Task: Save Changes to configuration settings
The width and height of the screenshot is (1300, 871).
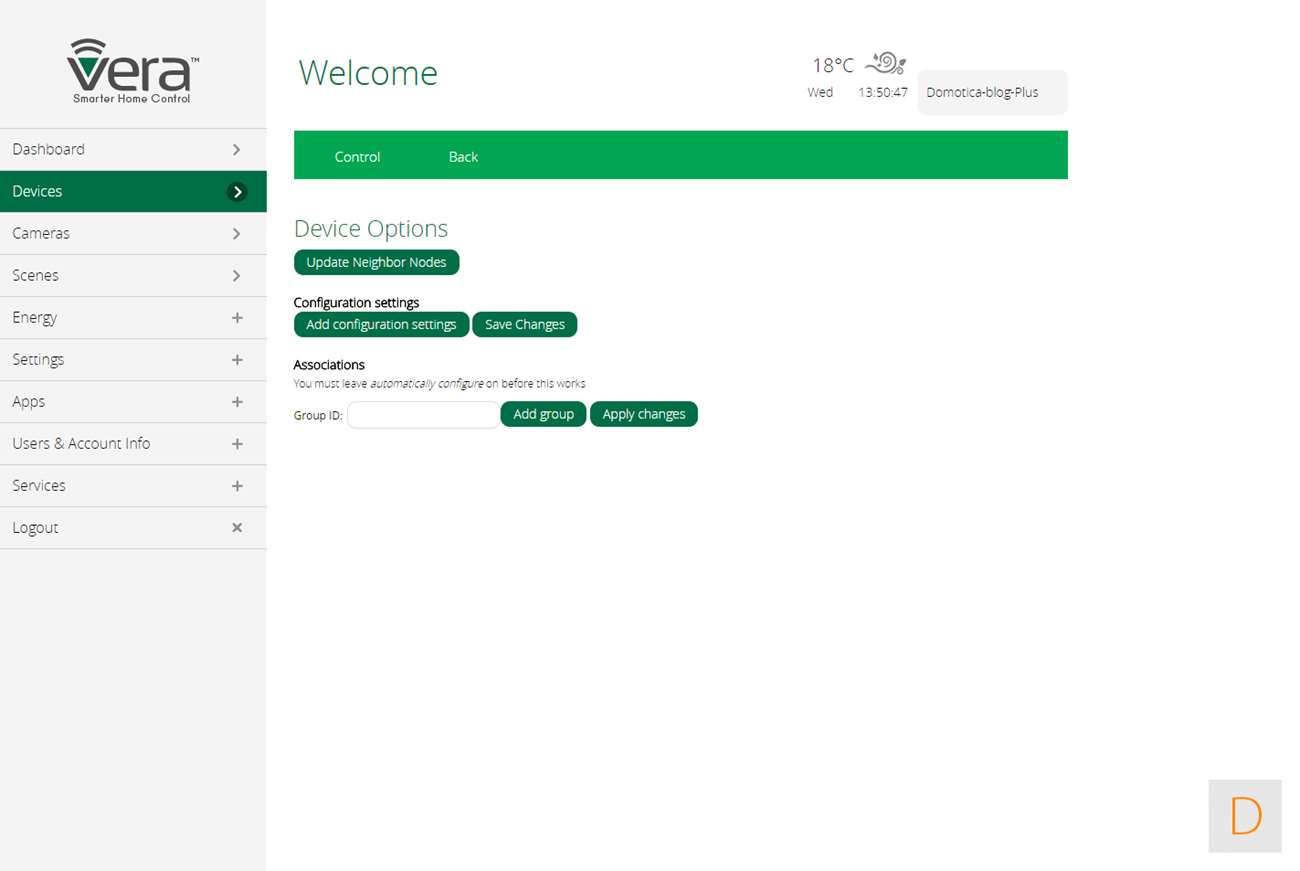Action: 525,325
